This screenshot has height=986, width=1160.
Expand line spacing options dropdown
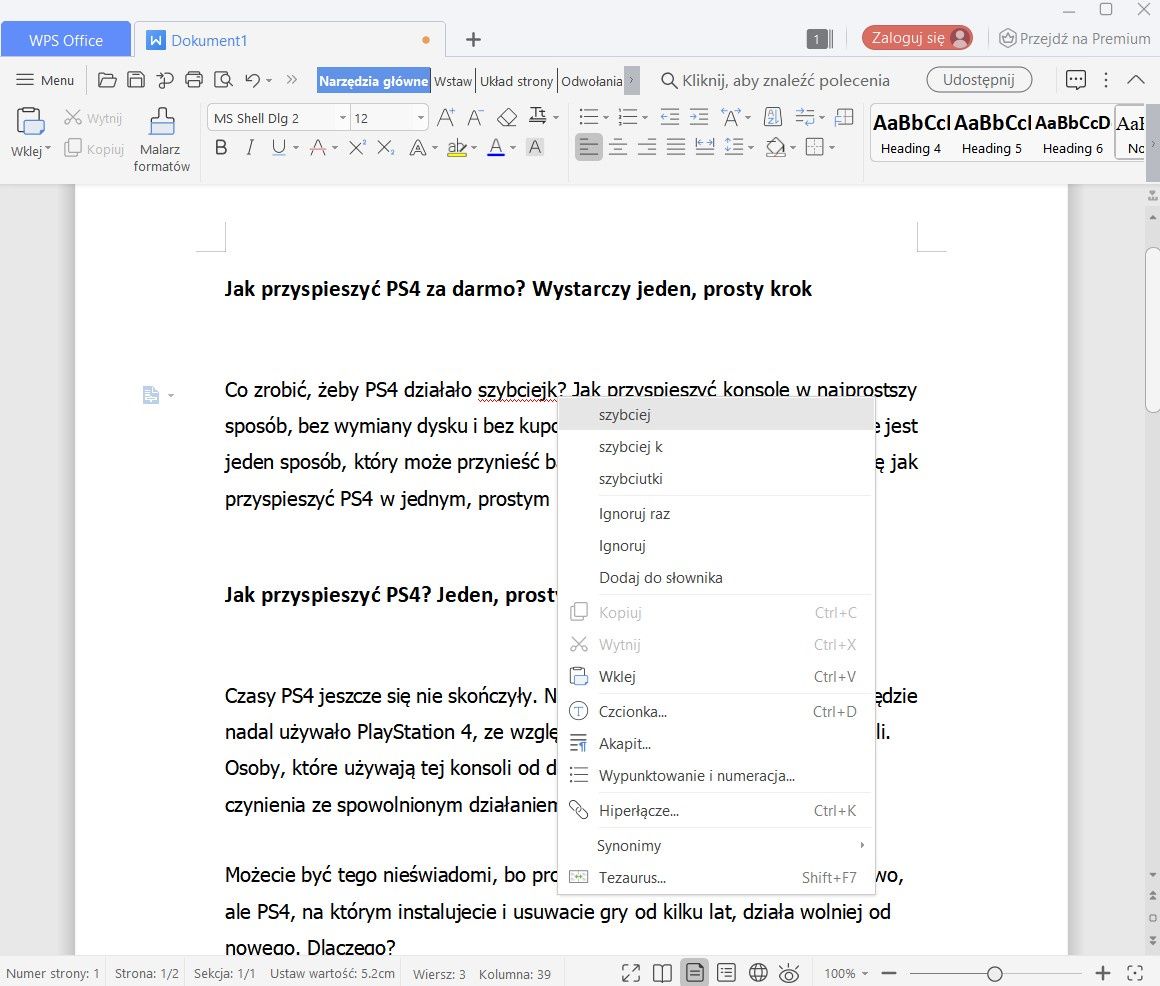(751, 148)
